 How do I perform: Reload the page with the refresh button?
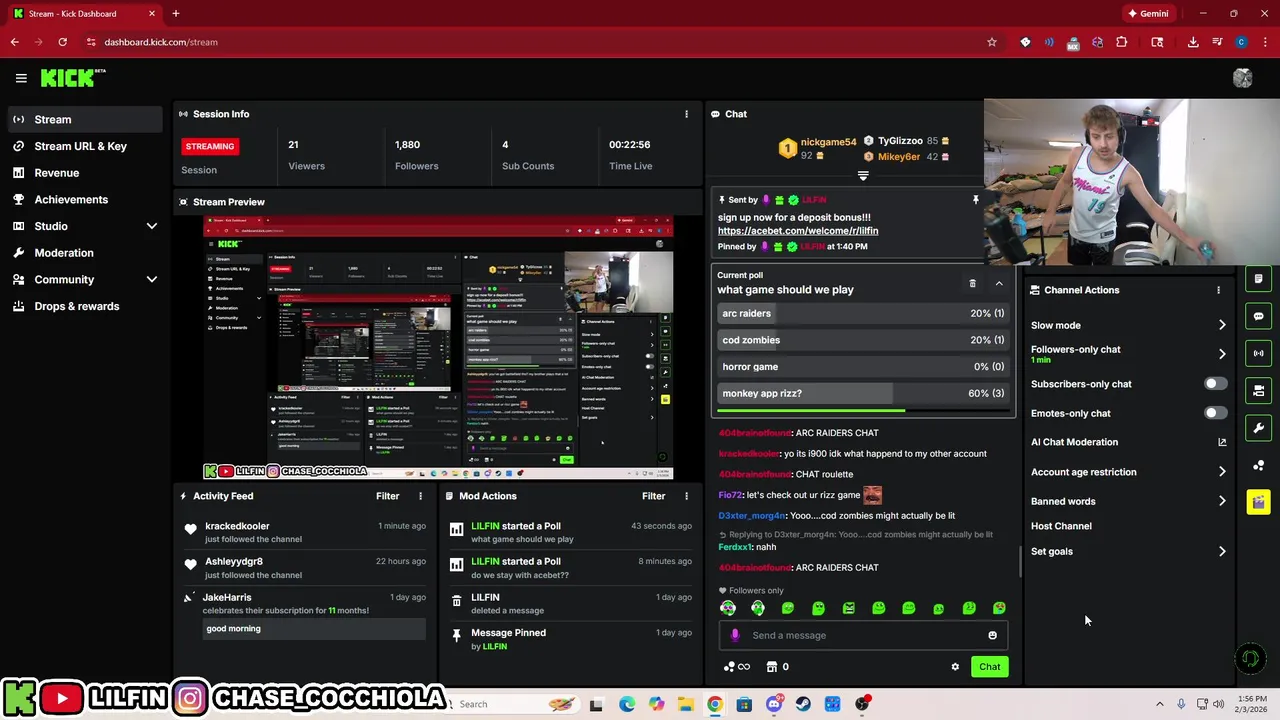62,42
